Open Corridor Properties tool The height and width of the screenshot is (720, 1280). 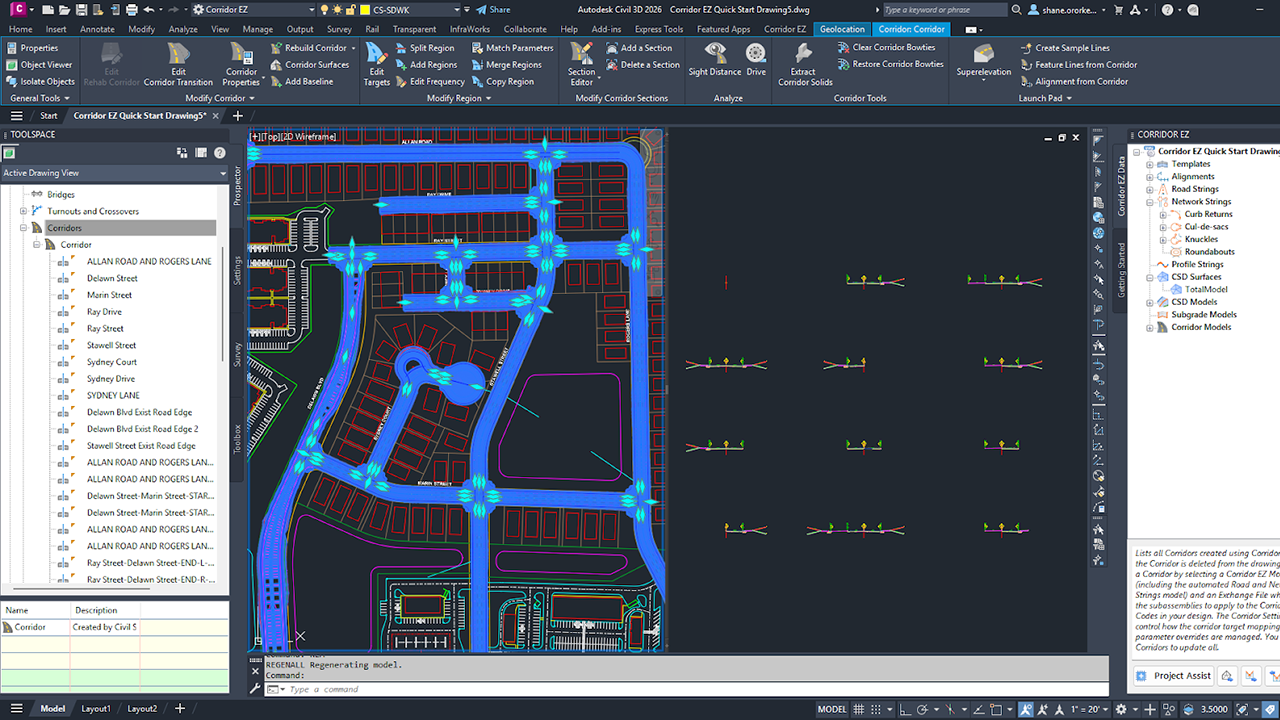point(241,64)
